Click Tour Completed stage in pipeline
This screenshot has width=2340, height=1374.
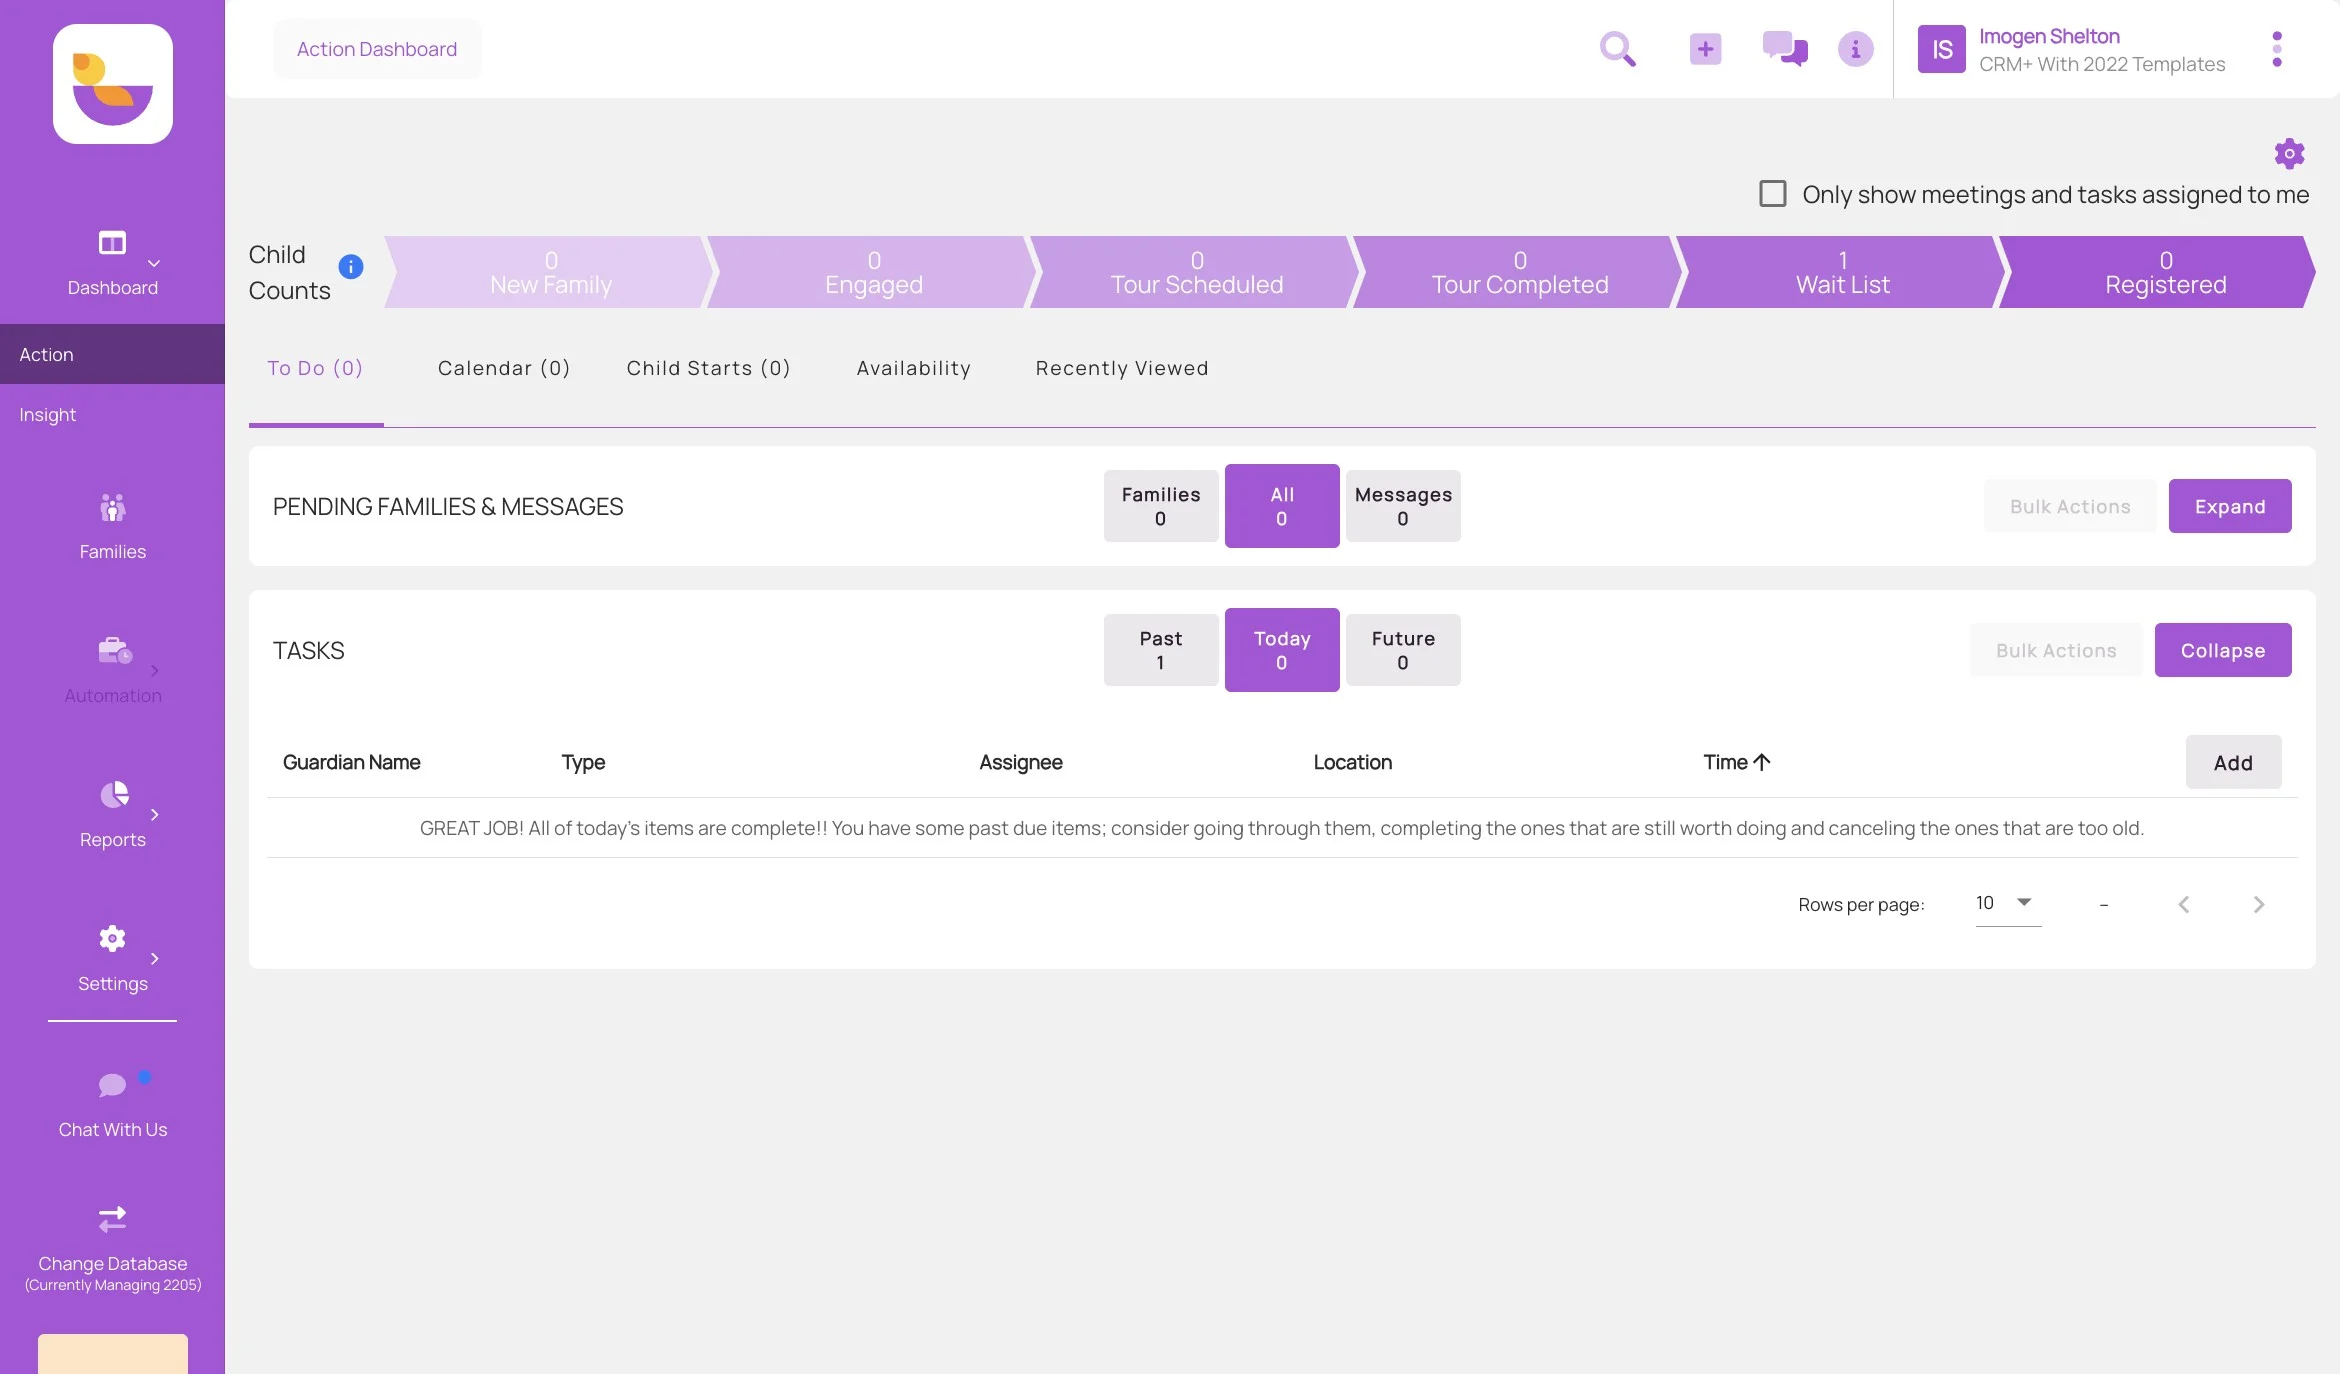pos(1520,272)
